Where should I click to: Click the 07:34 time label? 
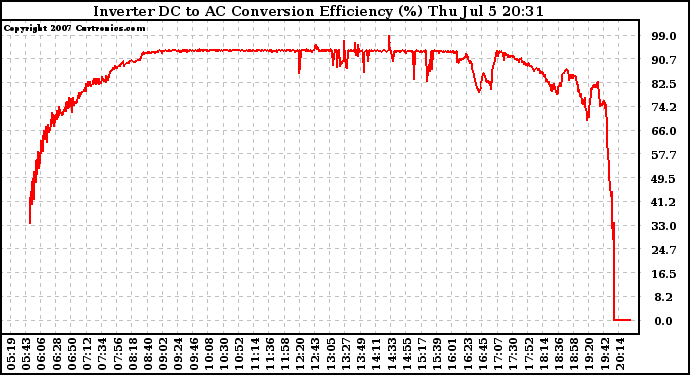tap(102, 354)
